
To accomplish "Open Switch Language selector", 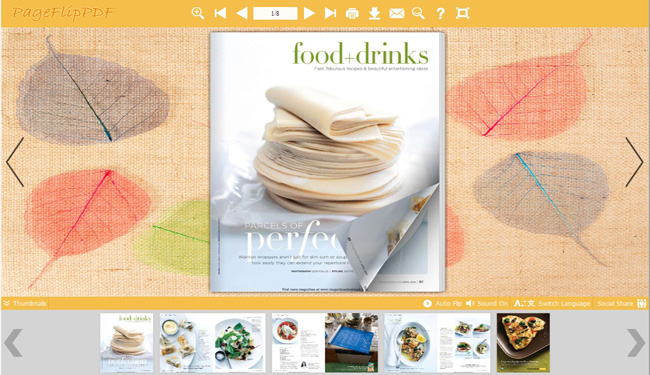I will (x=553, y=303).
